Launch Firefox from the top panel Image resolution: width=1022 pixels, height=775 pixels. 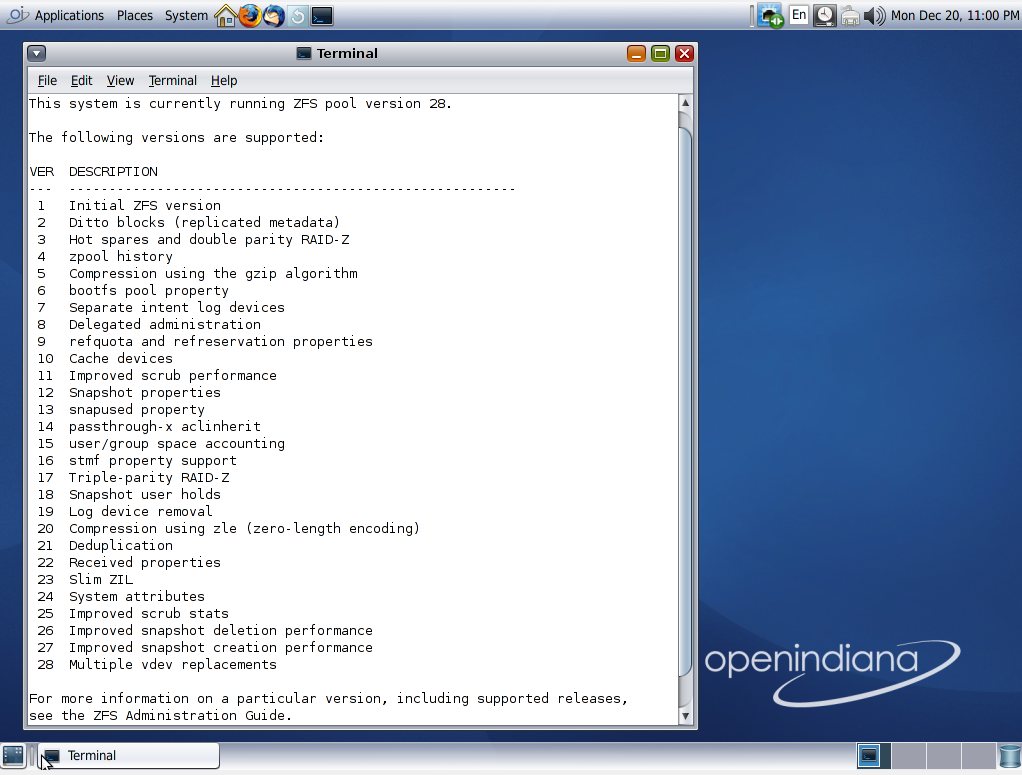[x=250, y=16]
